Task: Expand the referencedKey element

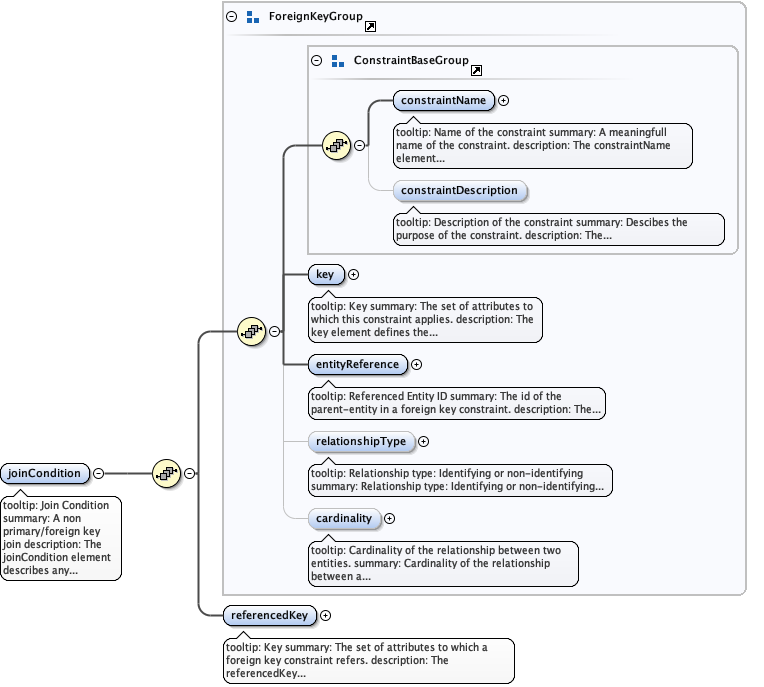Action: 325,615
